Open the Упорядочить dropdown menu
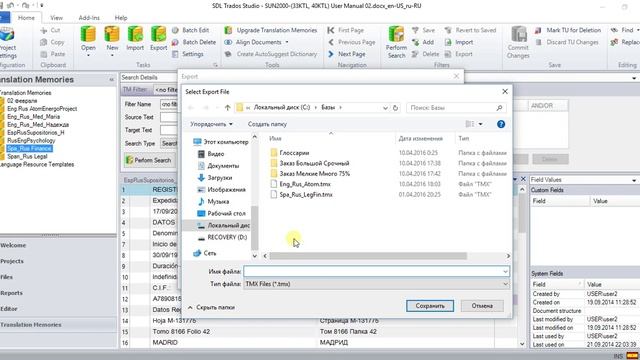 (x=211, y=124)
